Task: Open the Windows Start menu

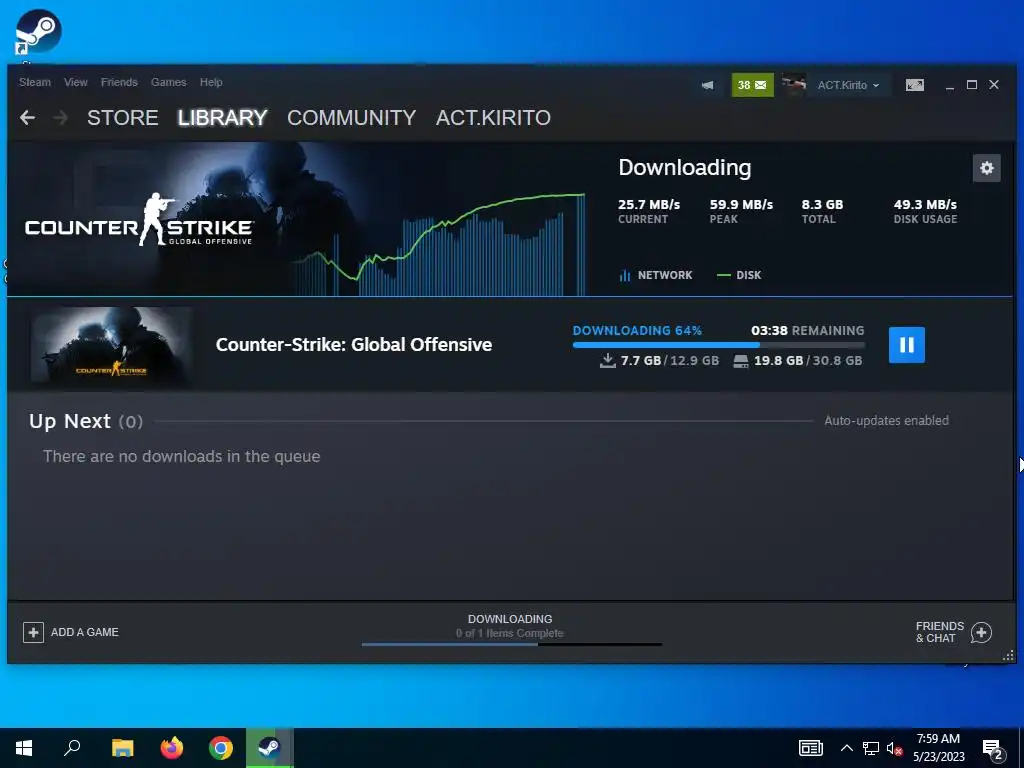Action: tap(24, 748)
